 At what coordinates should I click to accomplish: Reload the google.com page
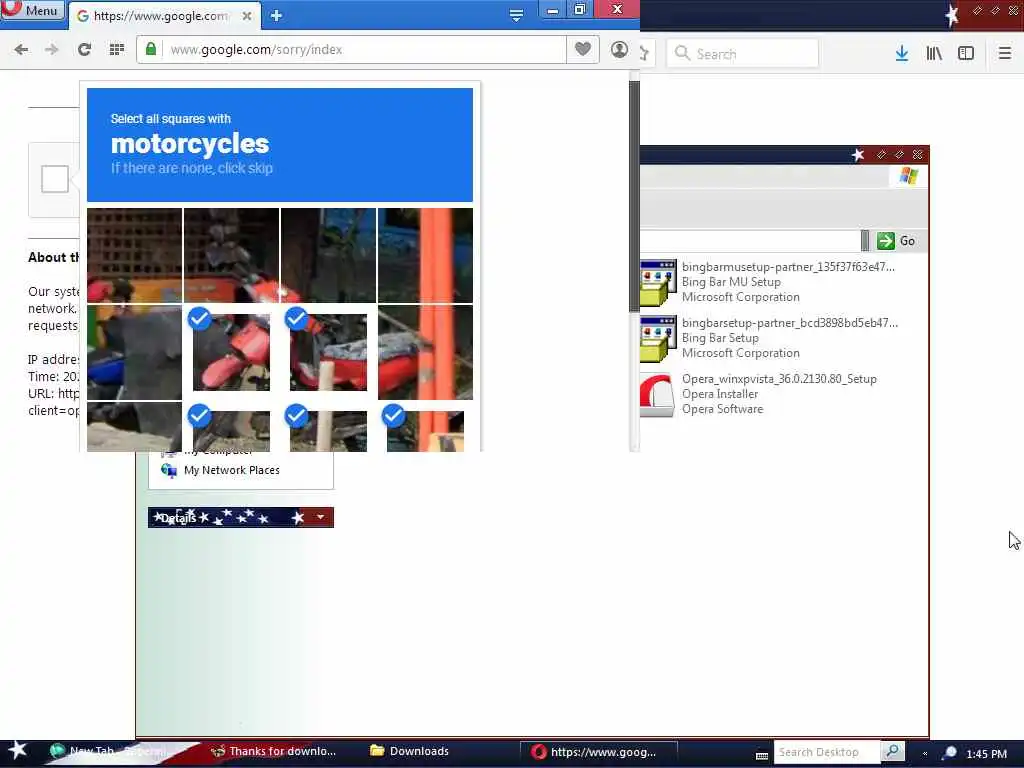84,50
